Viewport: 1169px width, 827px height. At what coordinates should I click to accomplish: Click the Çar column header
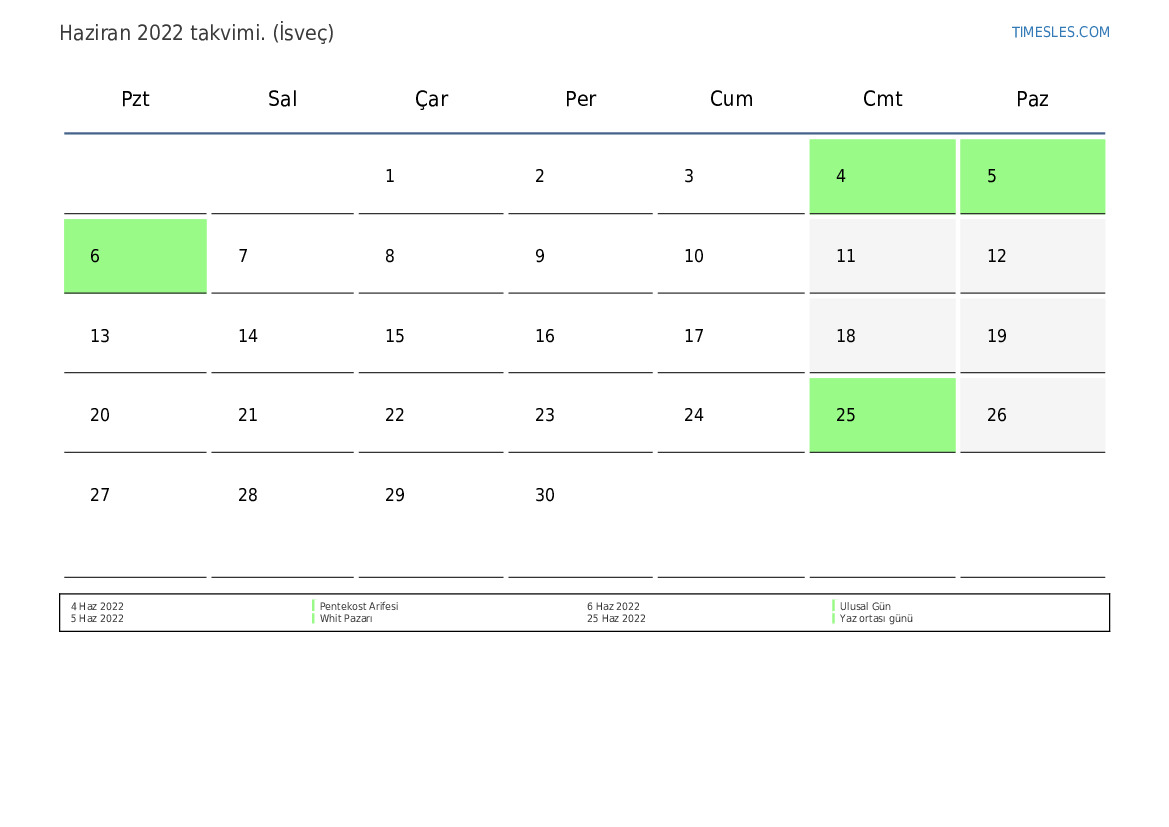click(431, 99)
